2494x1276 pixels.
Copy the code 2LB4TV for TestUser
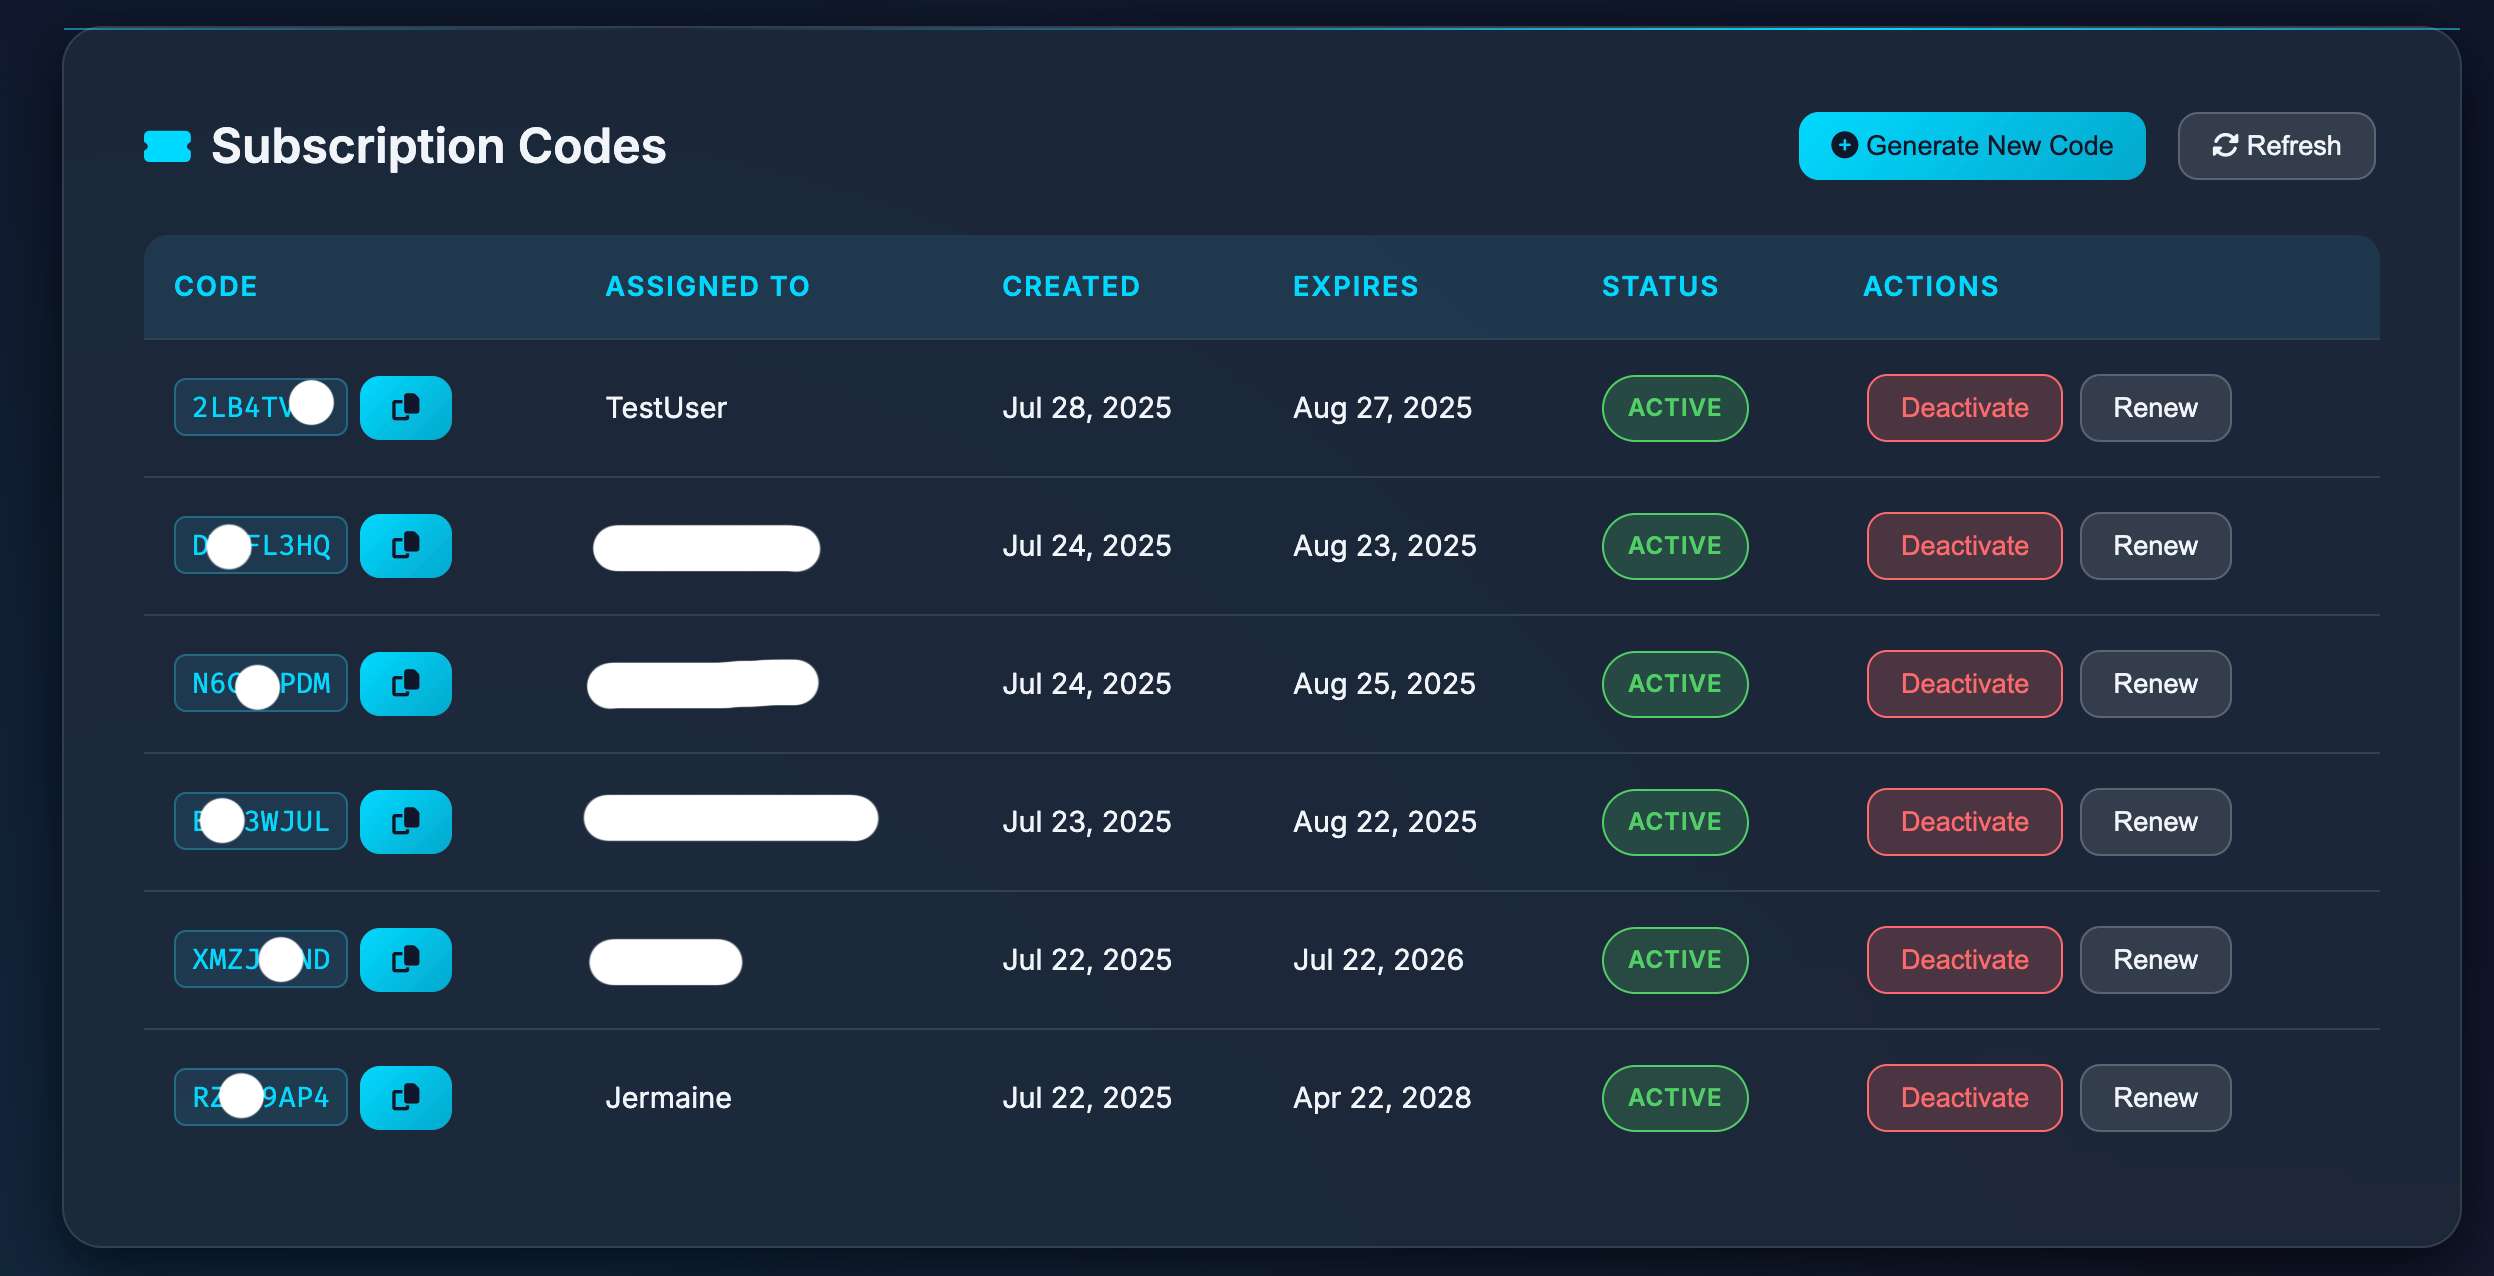pos(405,407)
